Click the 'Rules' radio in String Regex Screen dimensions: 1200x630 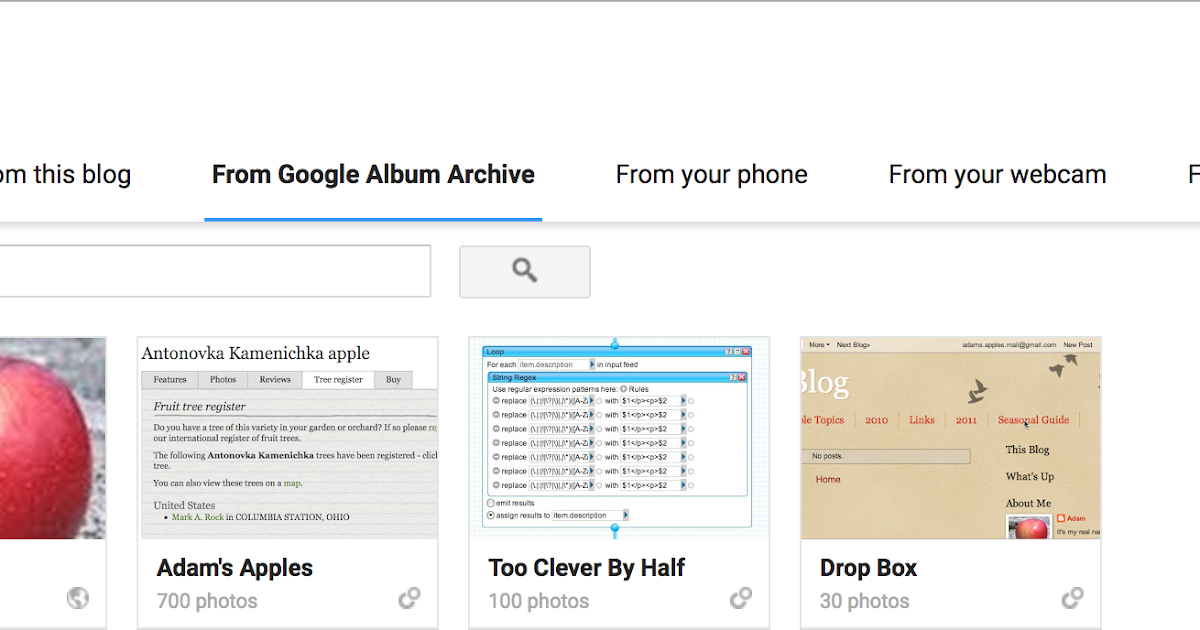click(624, 389)
